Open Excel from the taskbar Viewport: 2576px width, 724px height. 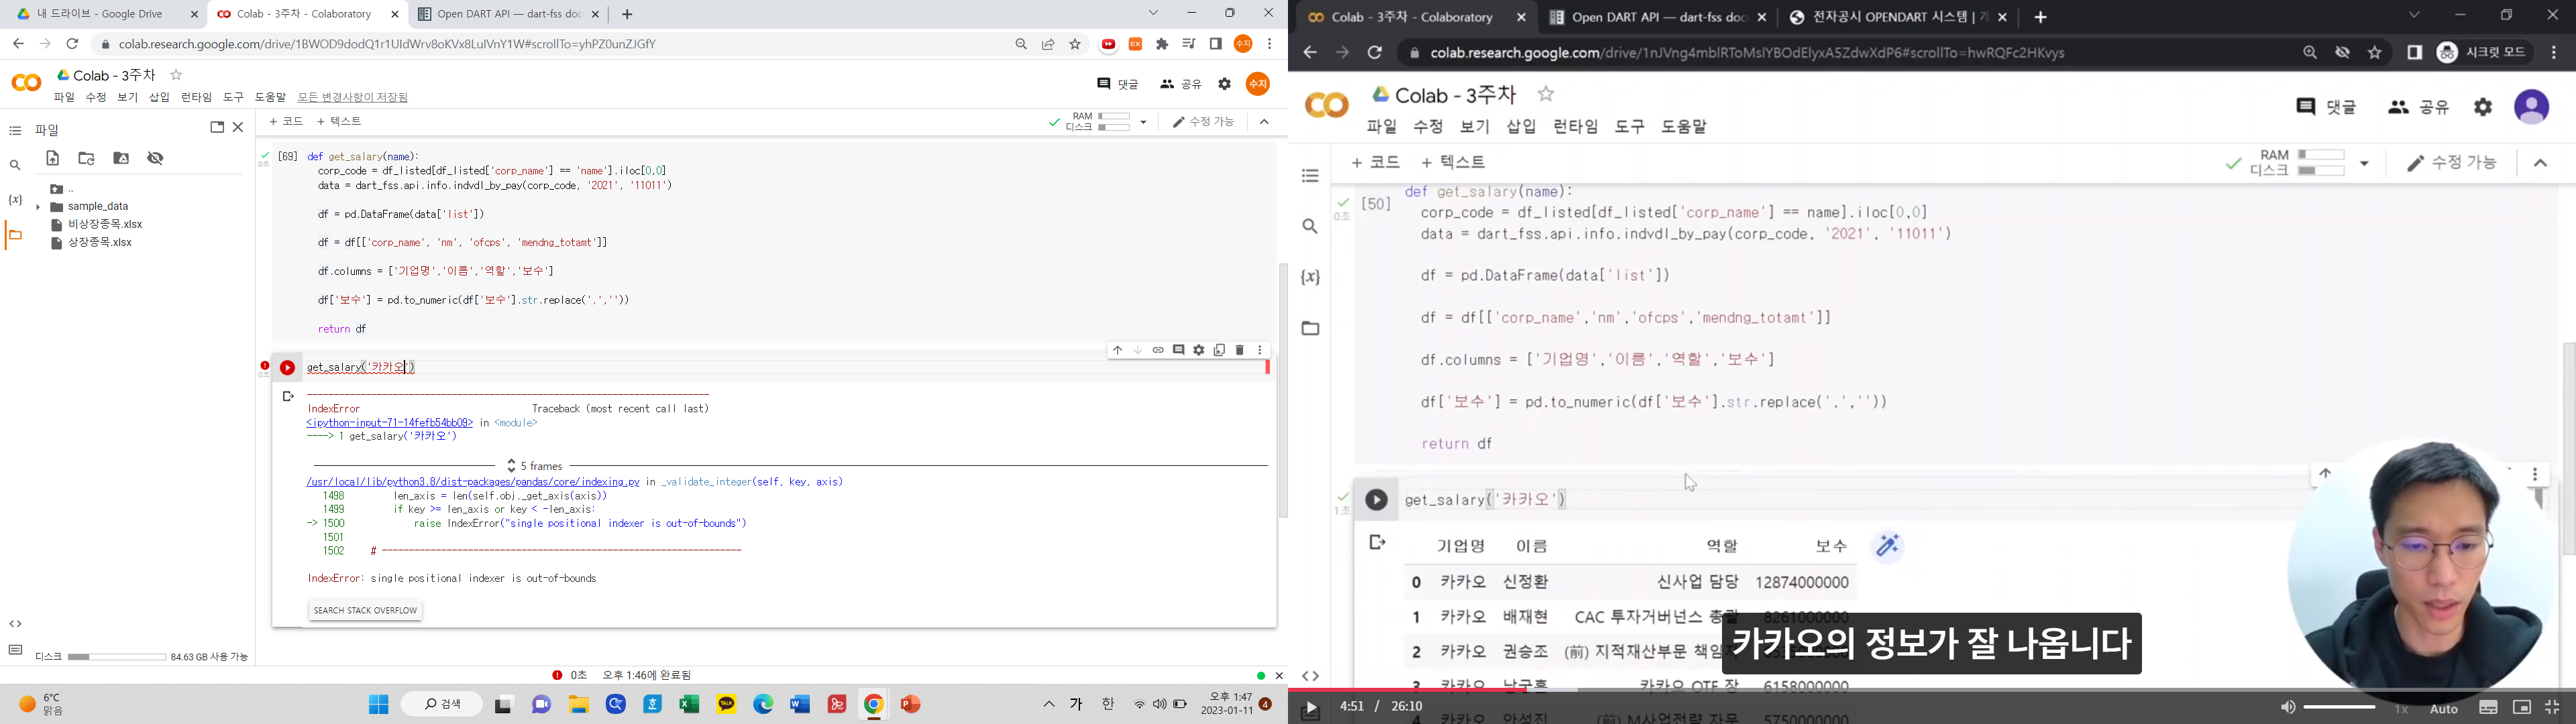point(689,705)
